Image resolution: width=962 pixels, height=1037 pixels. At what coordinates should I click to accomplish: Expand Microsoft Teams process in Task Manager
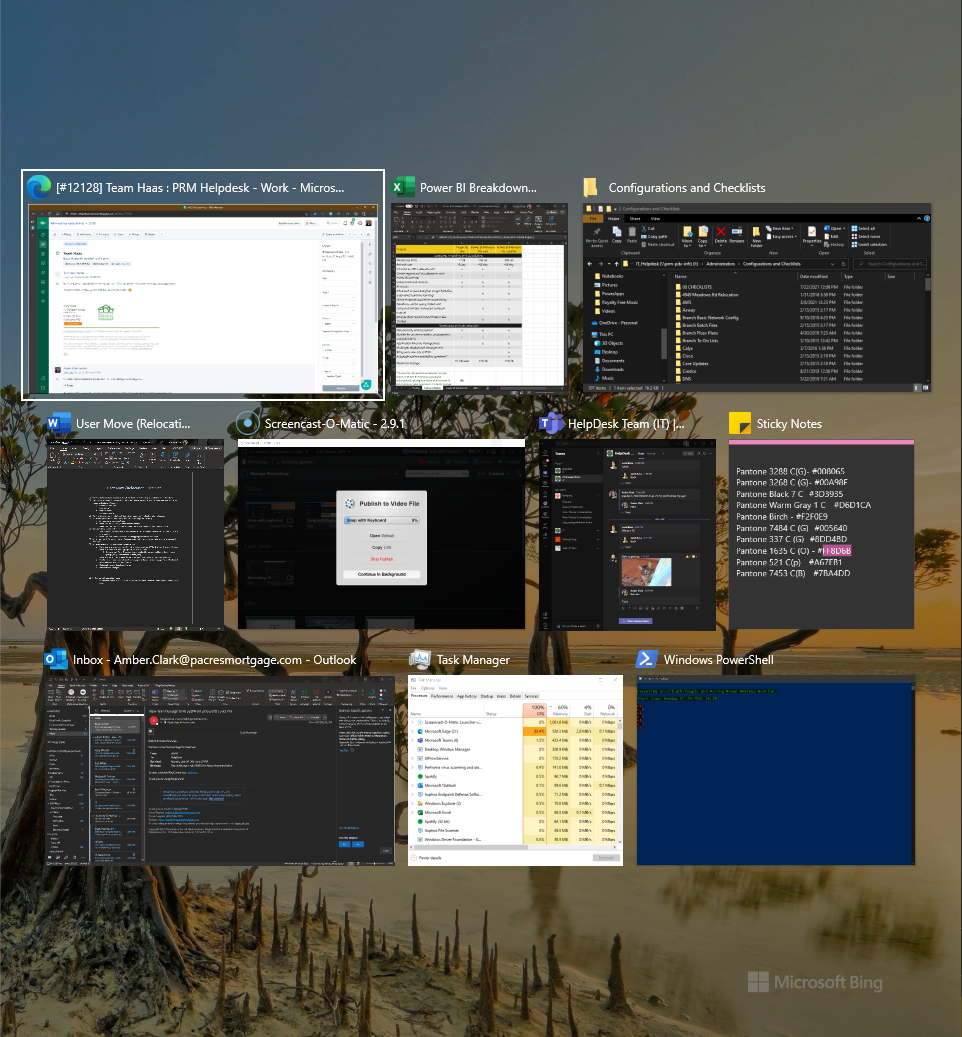pyautogui.click(x=413, y=740)
